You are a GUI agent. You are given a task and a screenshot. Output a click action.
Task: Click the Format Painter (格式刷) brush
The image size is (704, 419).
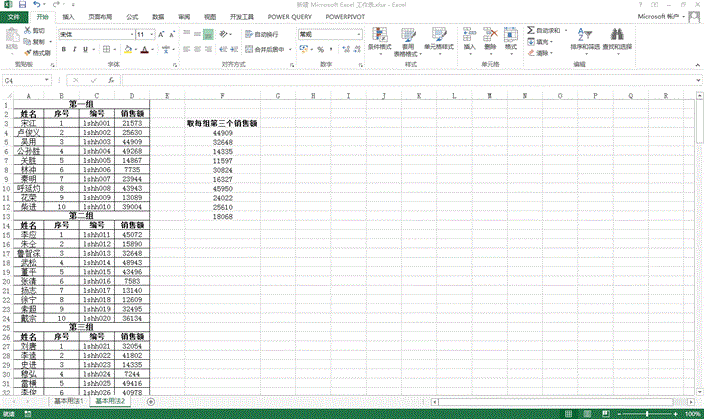[40, 52]
